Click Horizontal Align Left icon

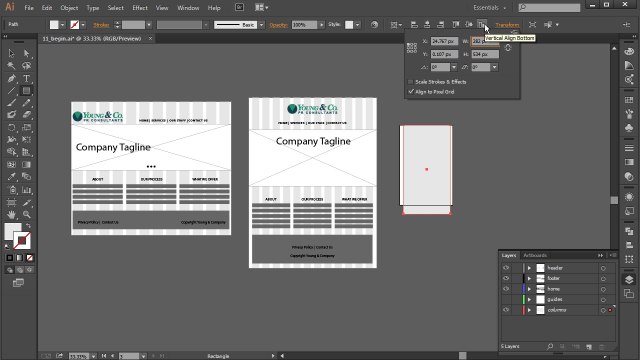[414, 24]
